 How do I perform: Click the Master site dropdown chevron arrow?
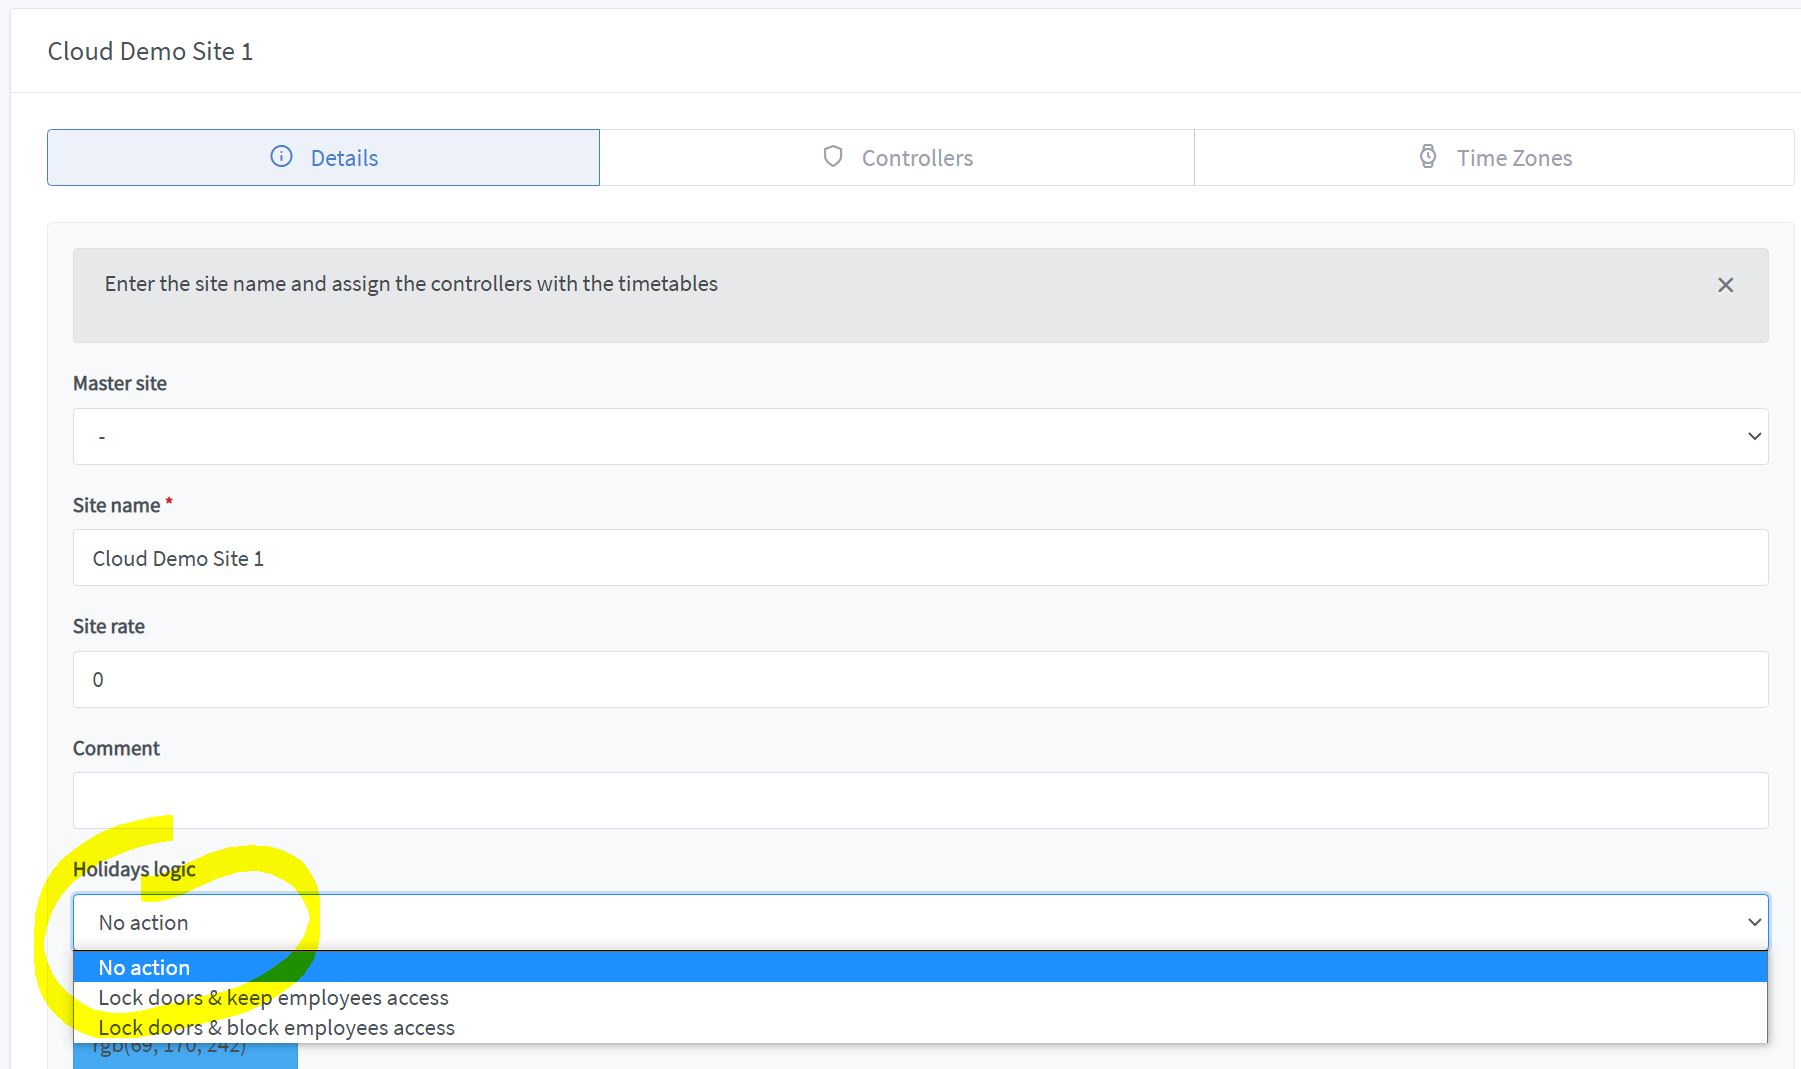coord(1754,436)
